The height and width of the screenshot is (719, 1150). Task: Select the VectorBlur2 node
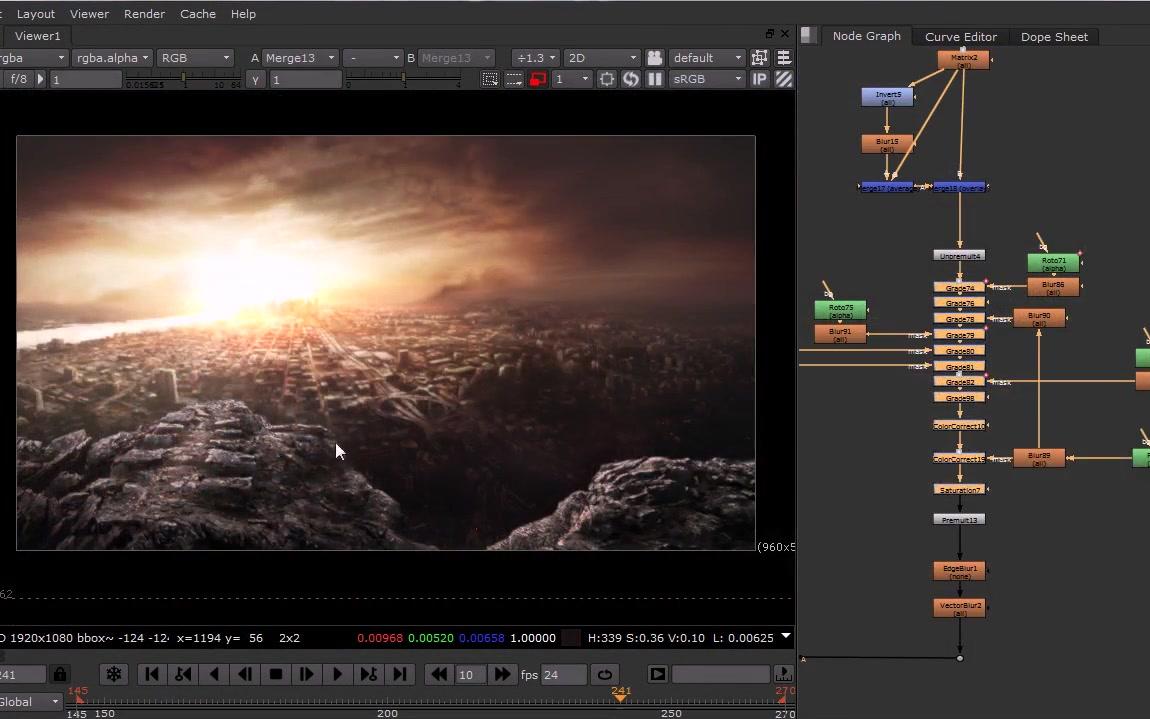click(959, 608)
